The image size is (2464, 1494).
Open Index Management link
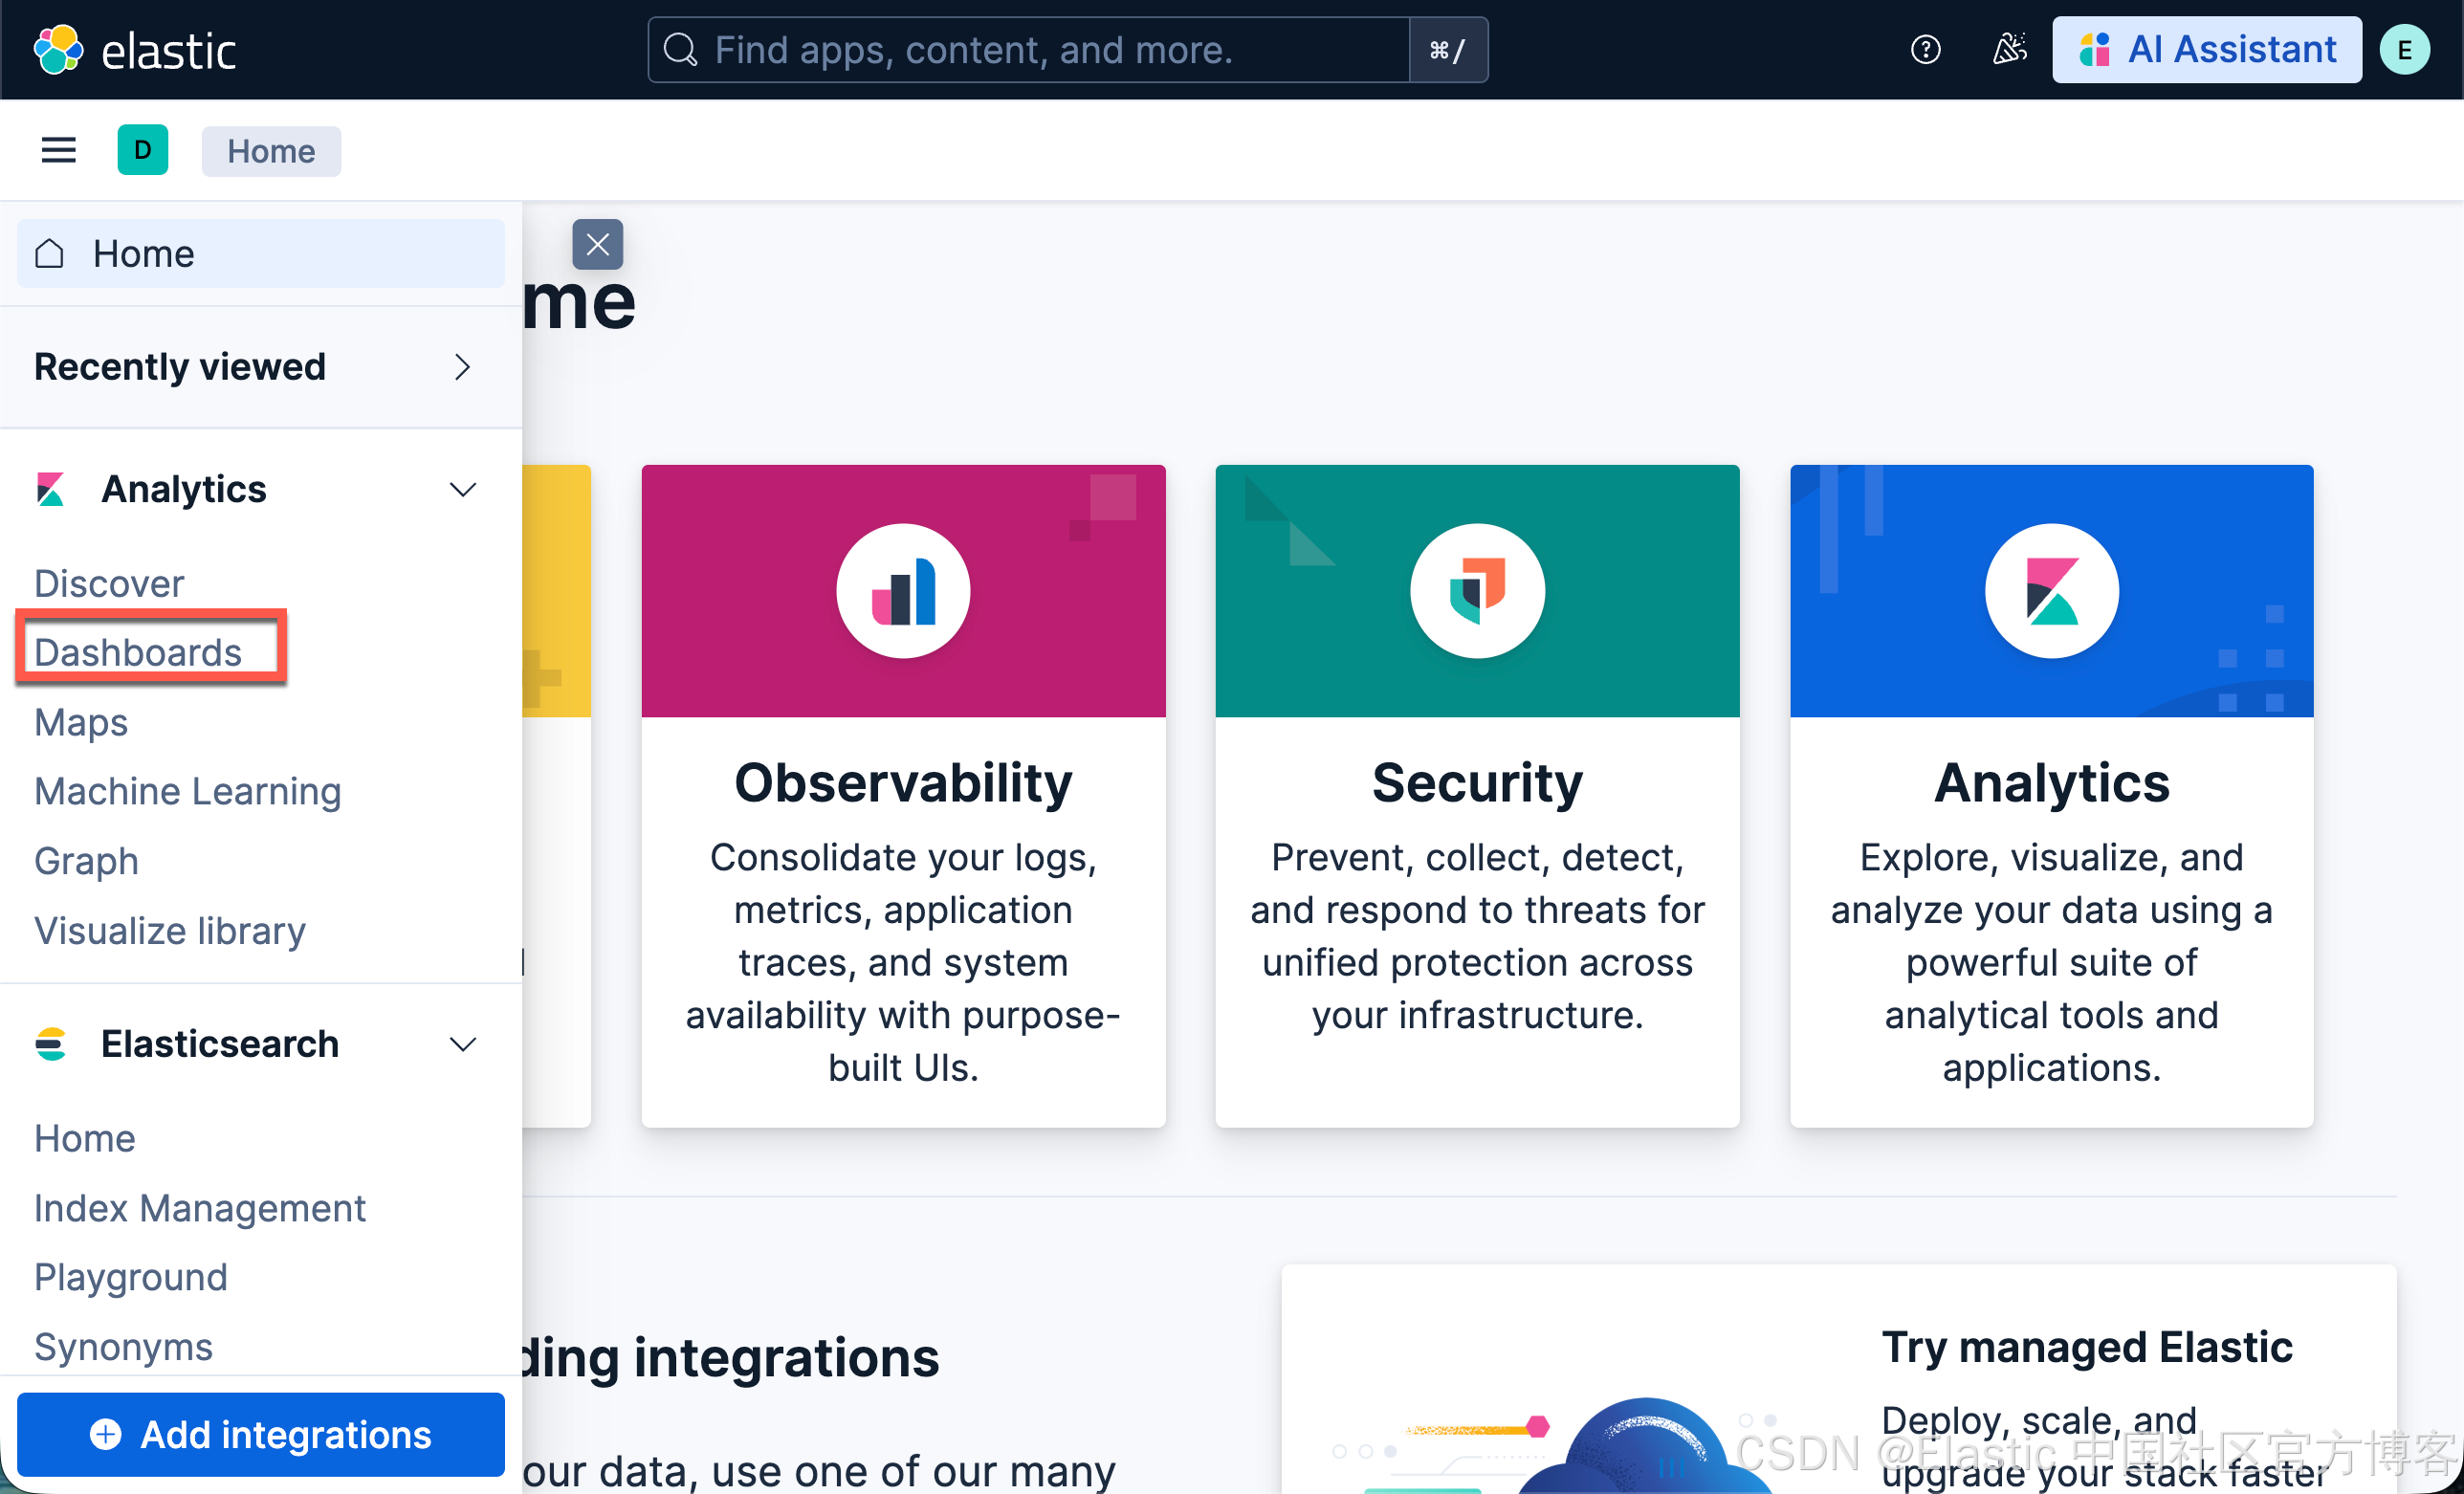click(199, 1208)
